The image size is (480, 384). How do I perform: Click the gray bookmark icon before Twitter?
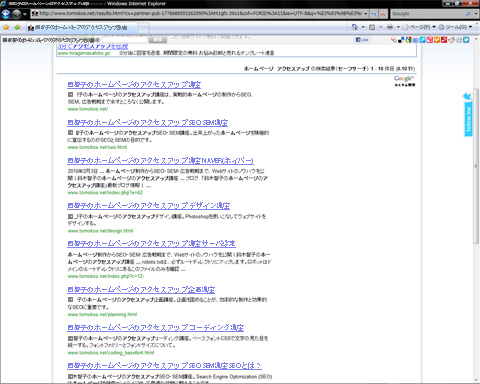coord(459,40)
